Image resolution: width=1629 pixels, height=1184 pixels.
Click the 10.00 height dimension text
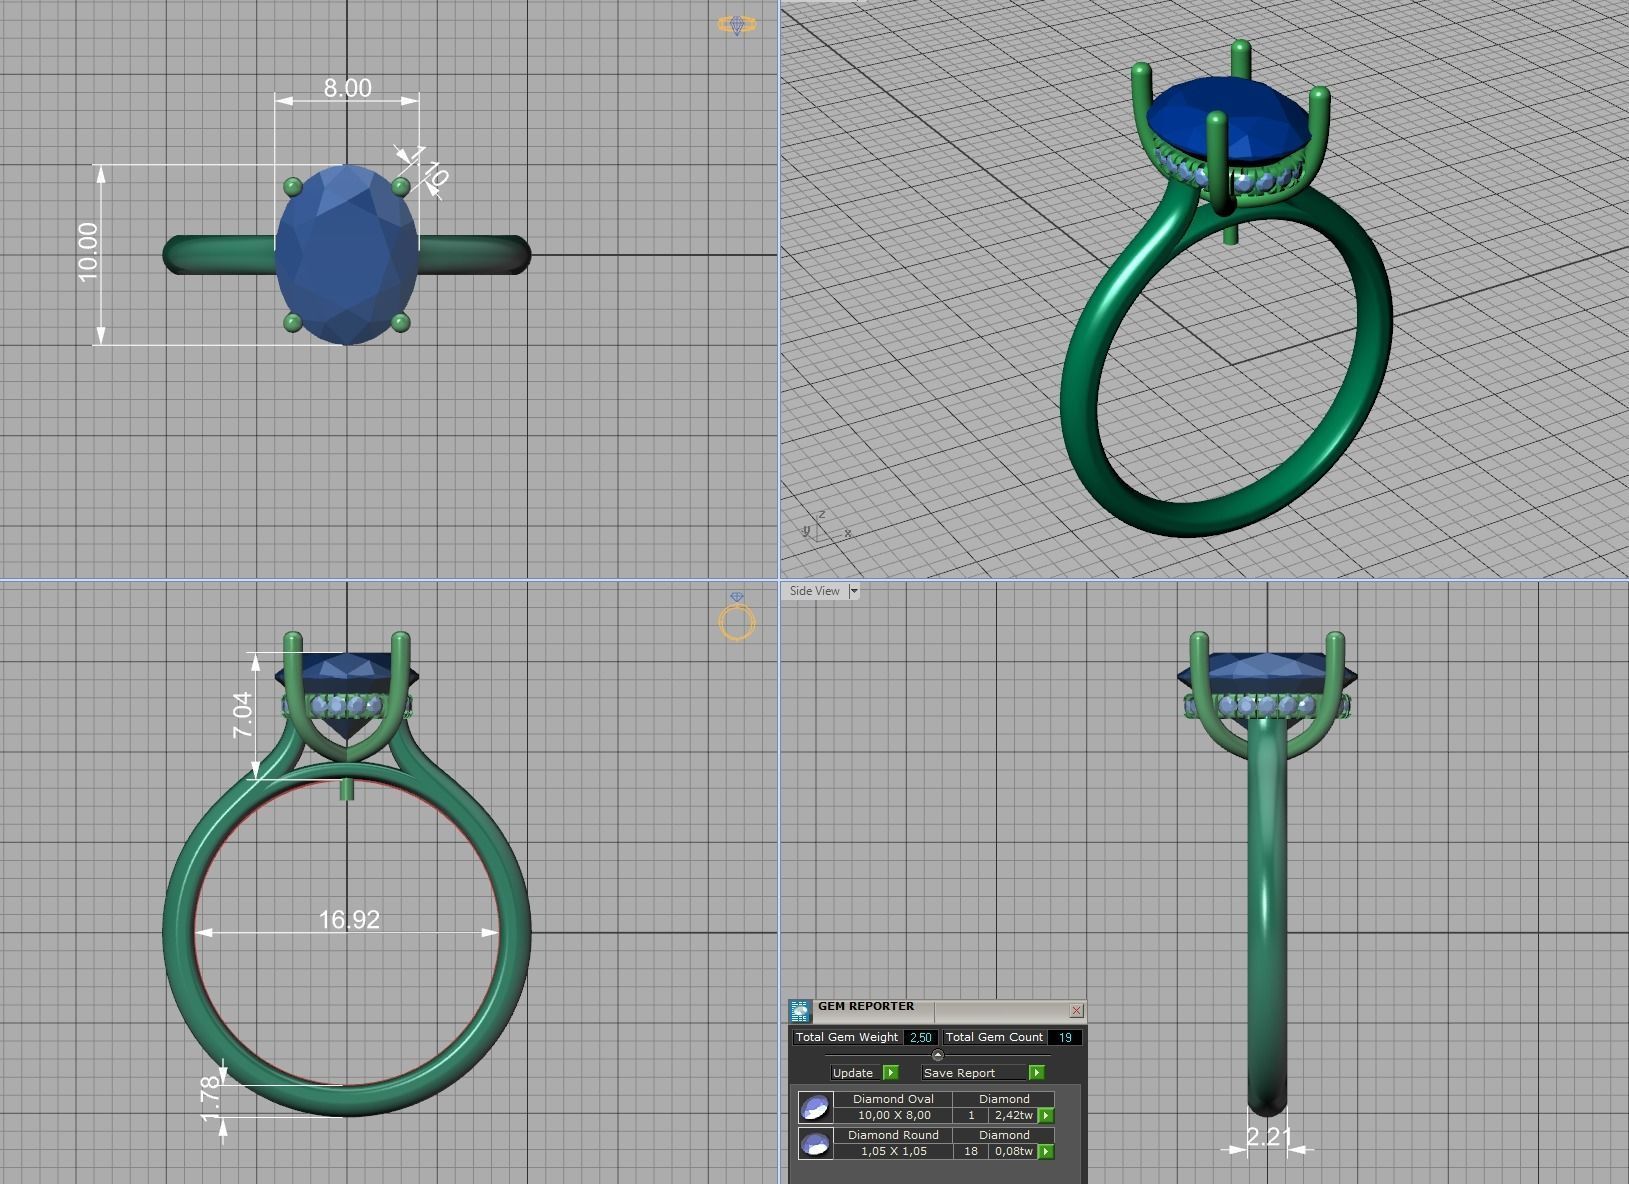click(x=88, y=252)
